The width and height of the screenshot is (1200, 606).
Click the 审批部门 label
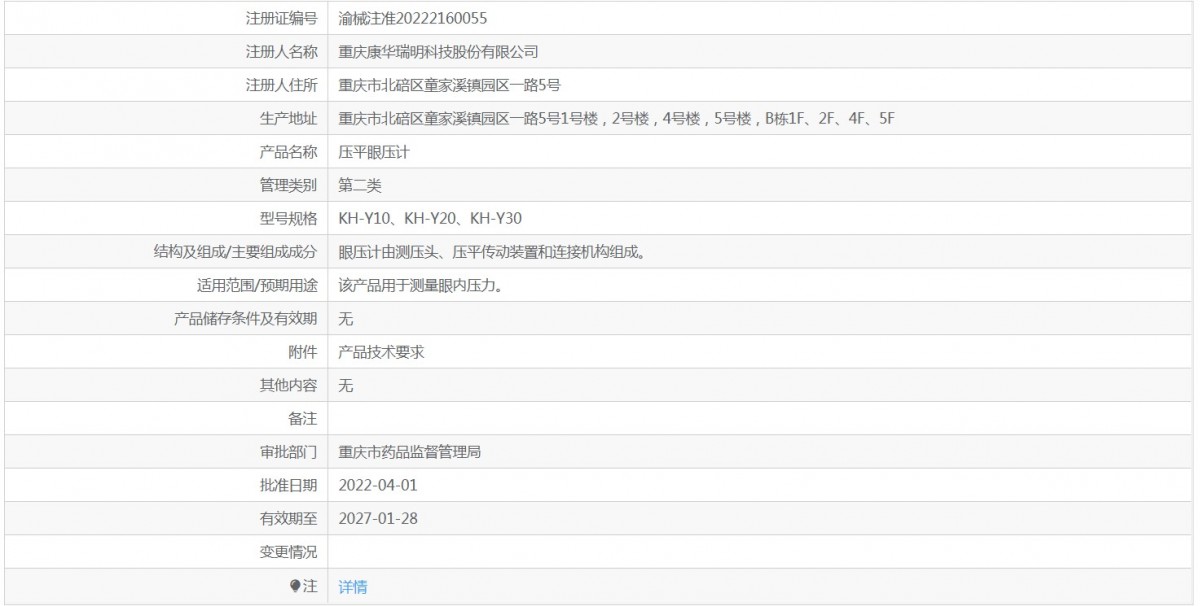coord(289,453)
